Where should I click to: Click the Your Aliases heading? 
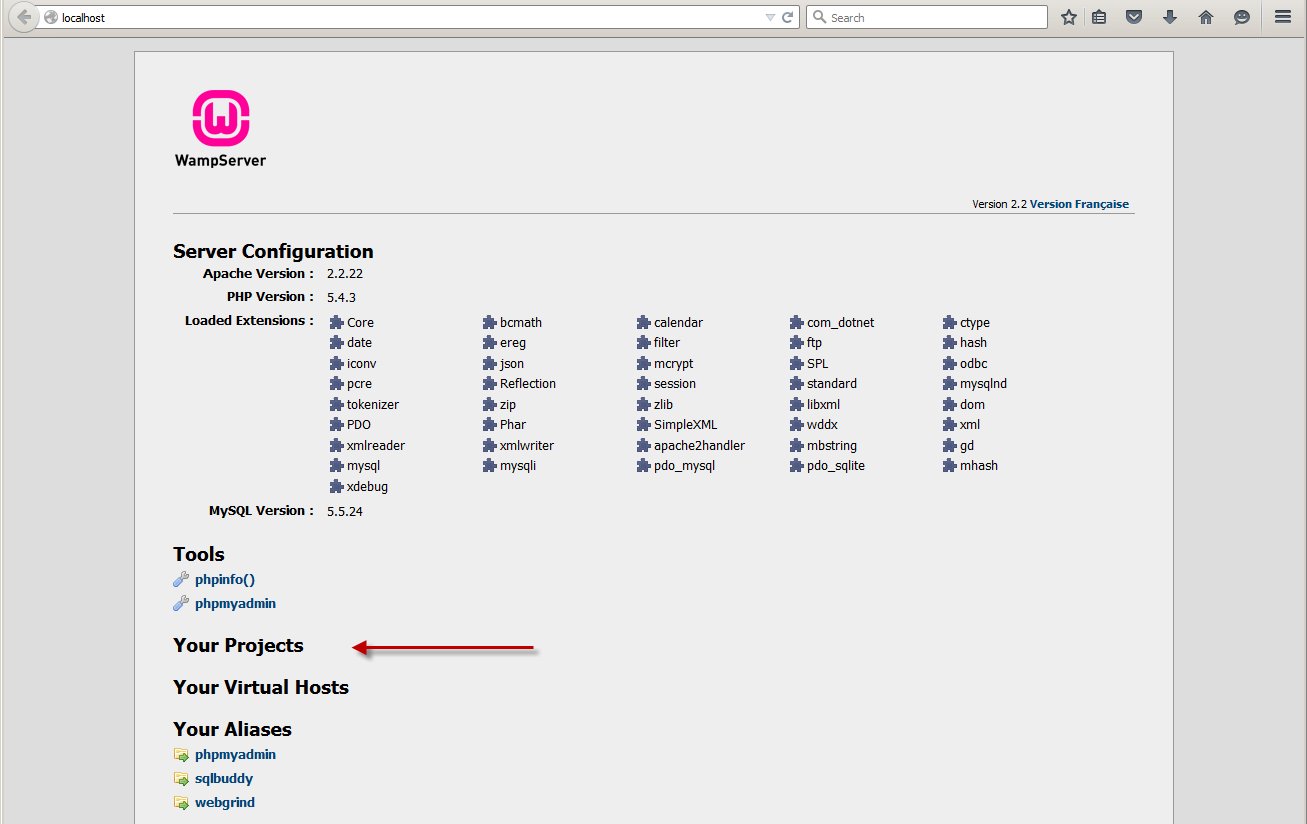tap(232, 729)
